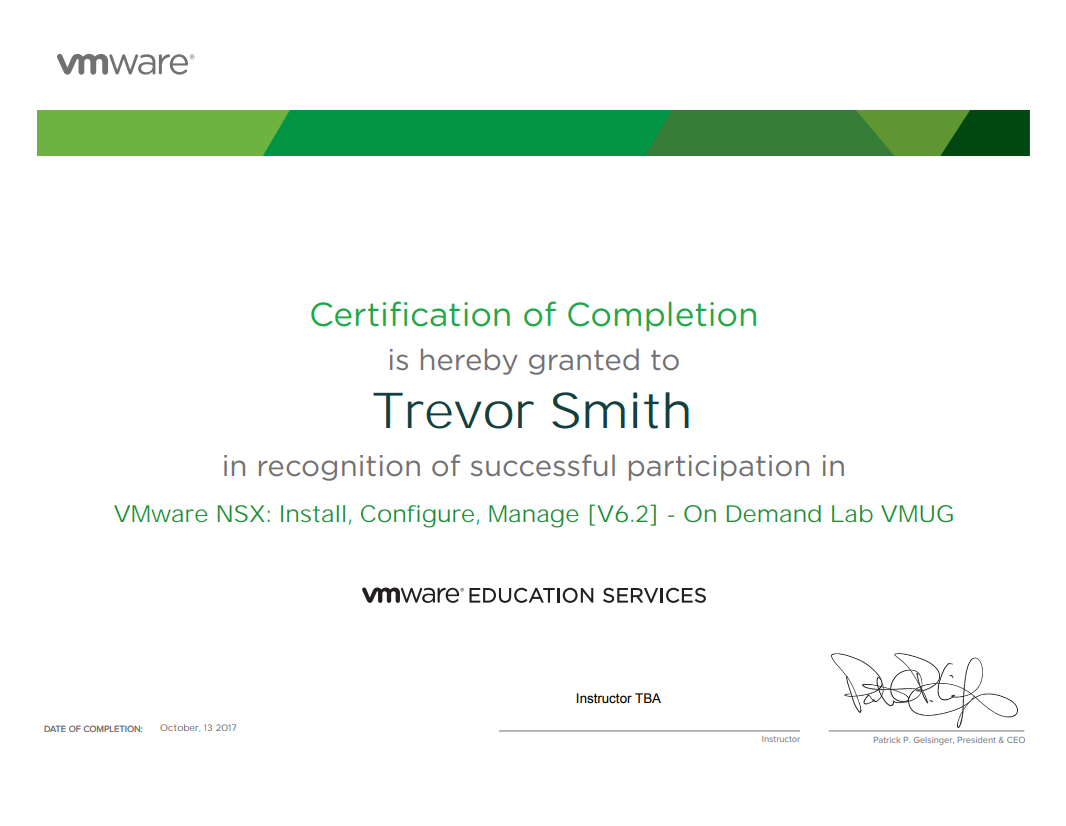The image size is (1066, 826).
Task: Select the "Certification of Completion" heading
Action: coord(533,314)
